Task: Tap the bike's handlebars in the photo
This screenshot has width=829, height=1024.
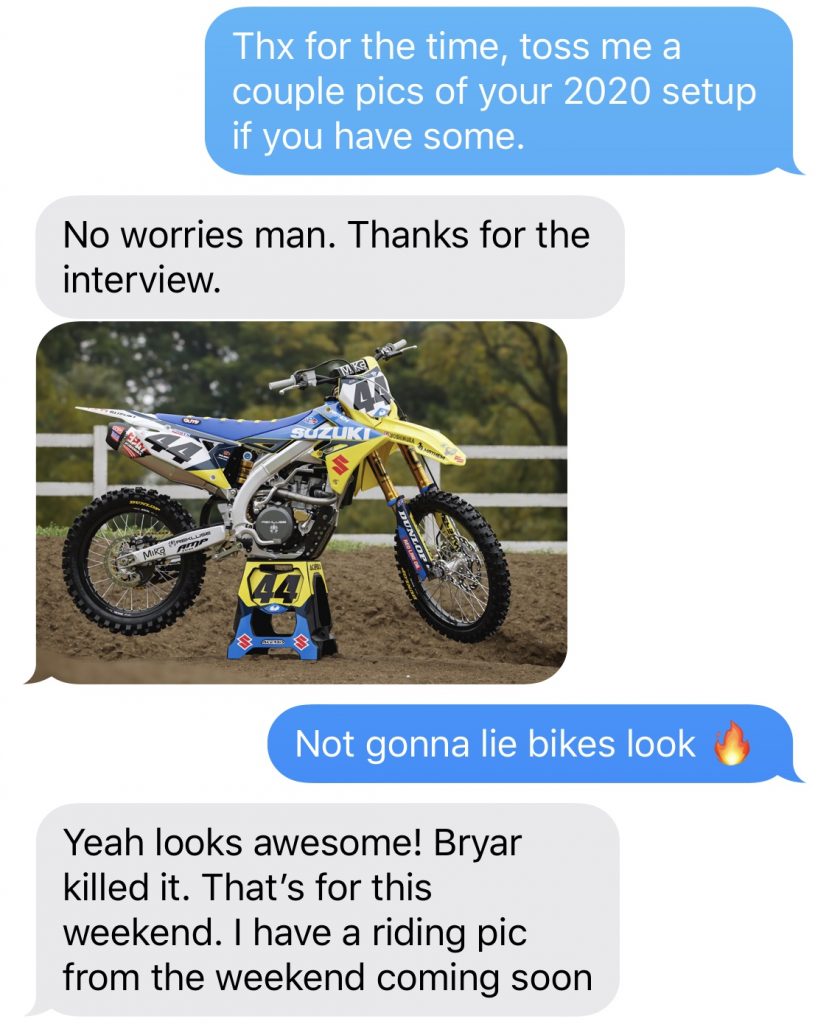Action: [x=340, y=368]
